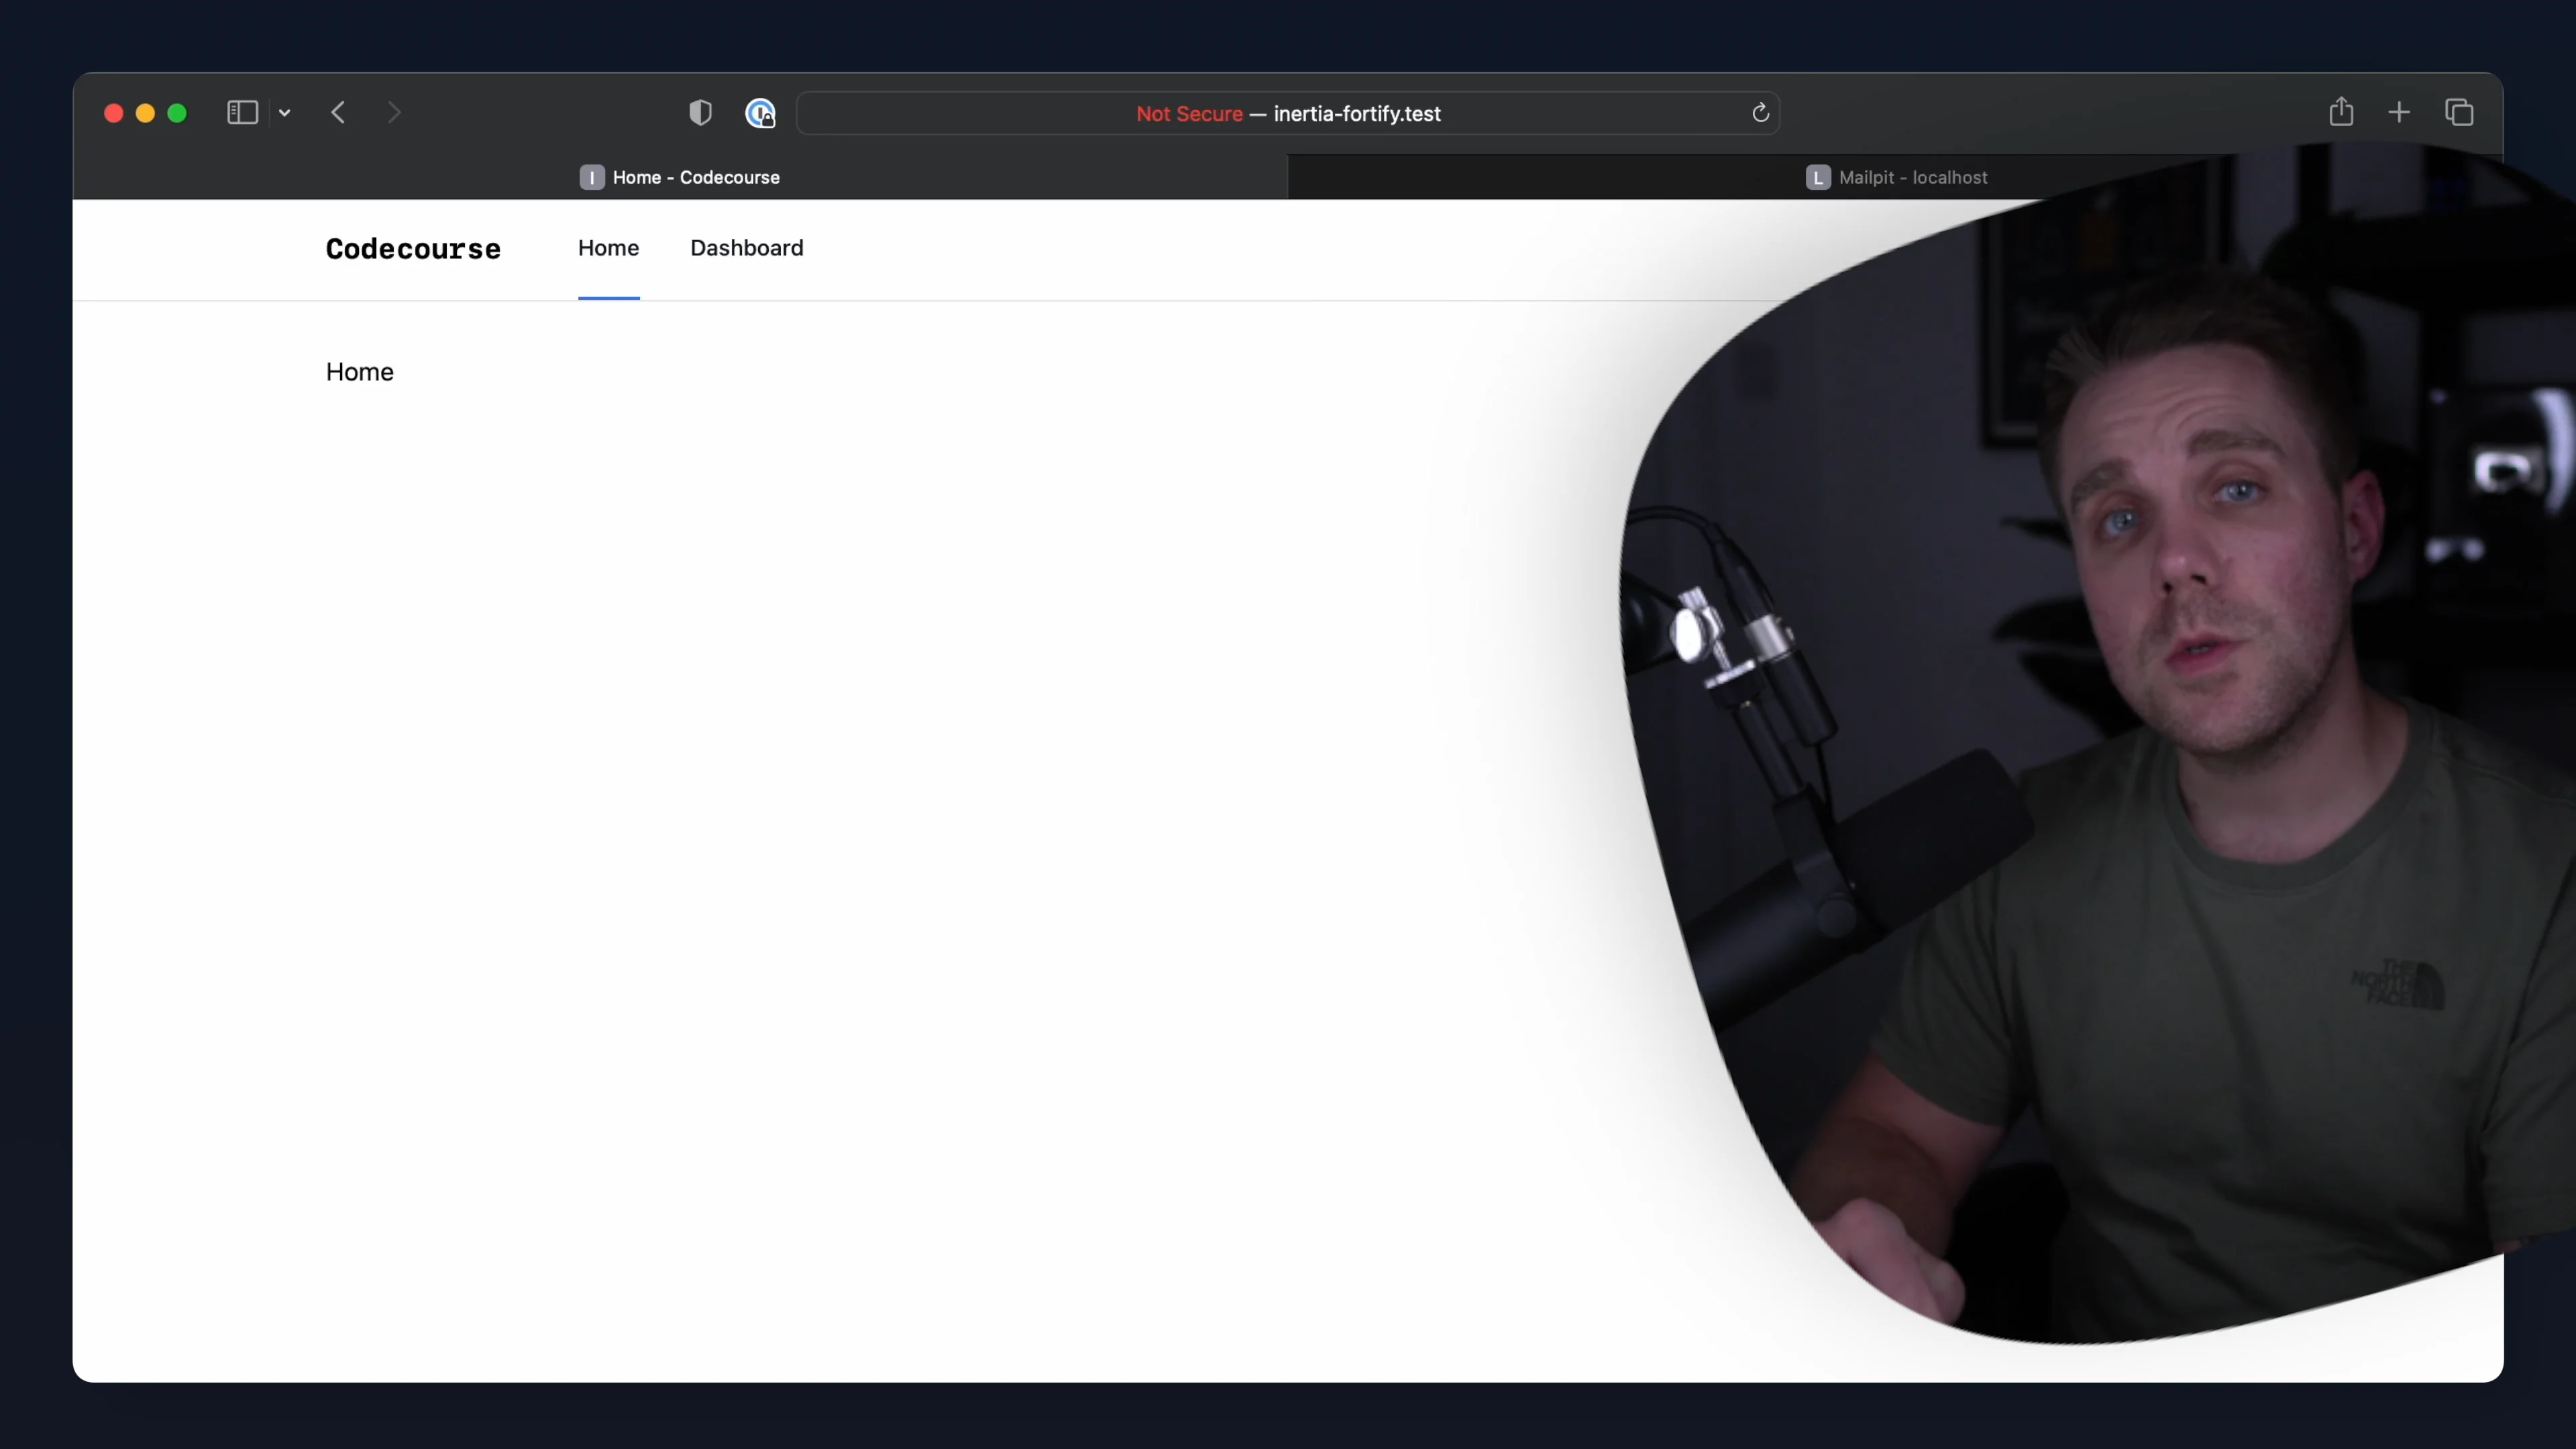The height and width of the screenshot is (1449, 2576).
Task: Click the Not Secure warning text
Action: 1189,114
